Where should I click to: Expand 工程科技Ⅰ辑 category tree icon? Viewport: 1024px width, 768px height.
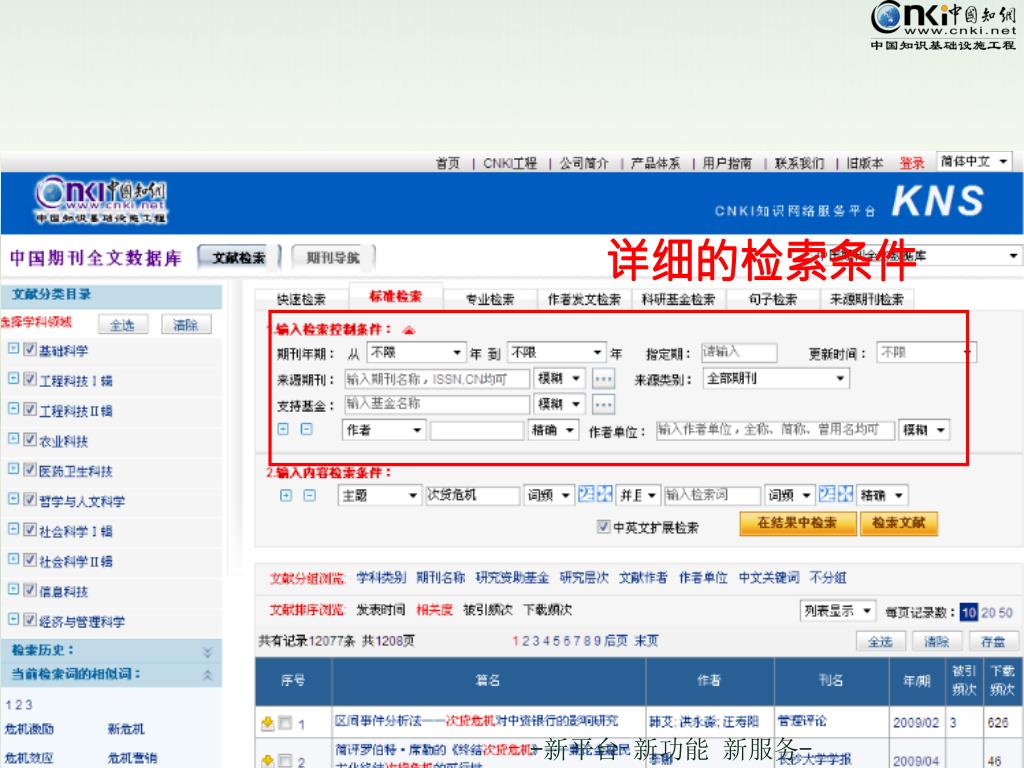point(13,379)
